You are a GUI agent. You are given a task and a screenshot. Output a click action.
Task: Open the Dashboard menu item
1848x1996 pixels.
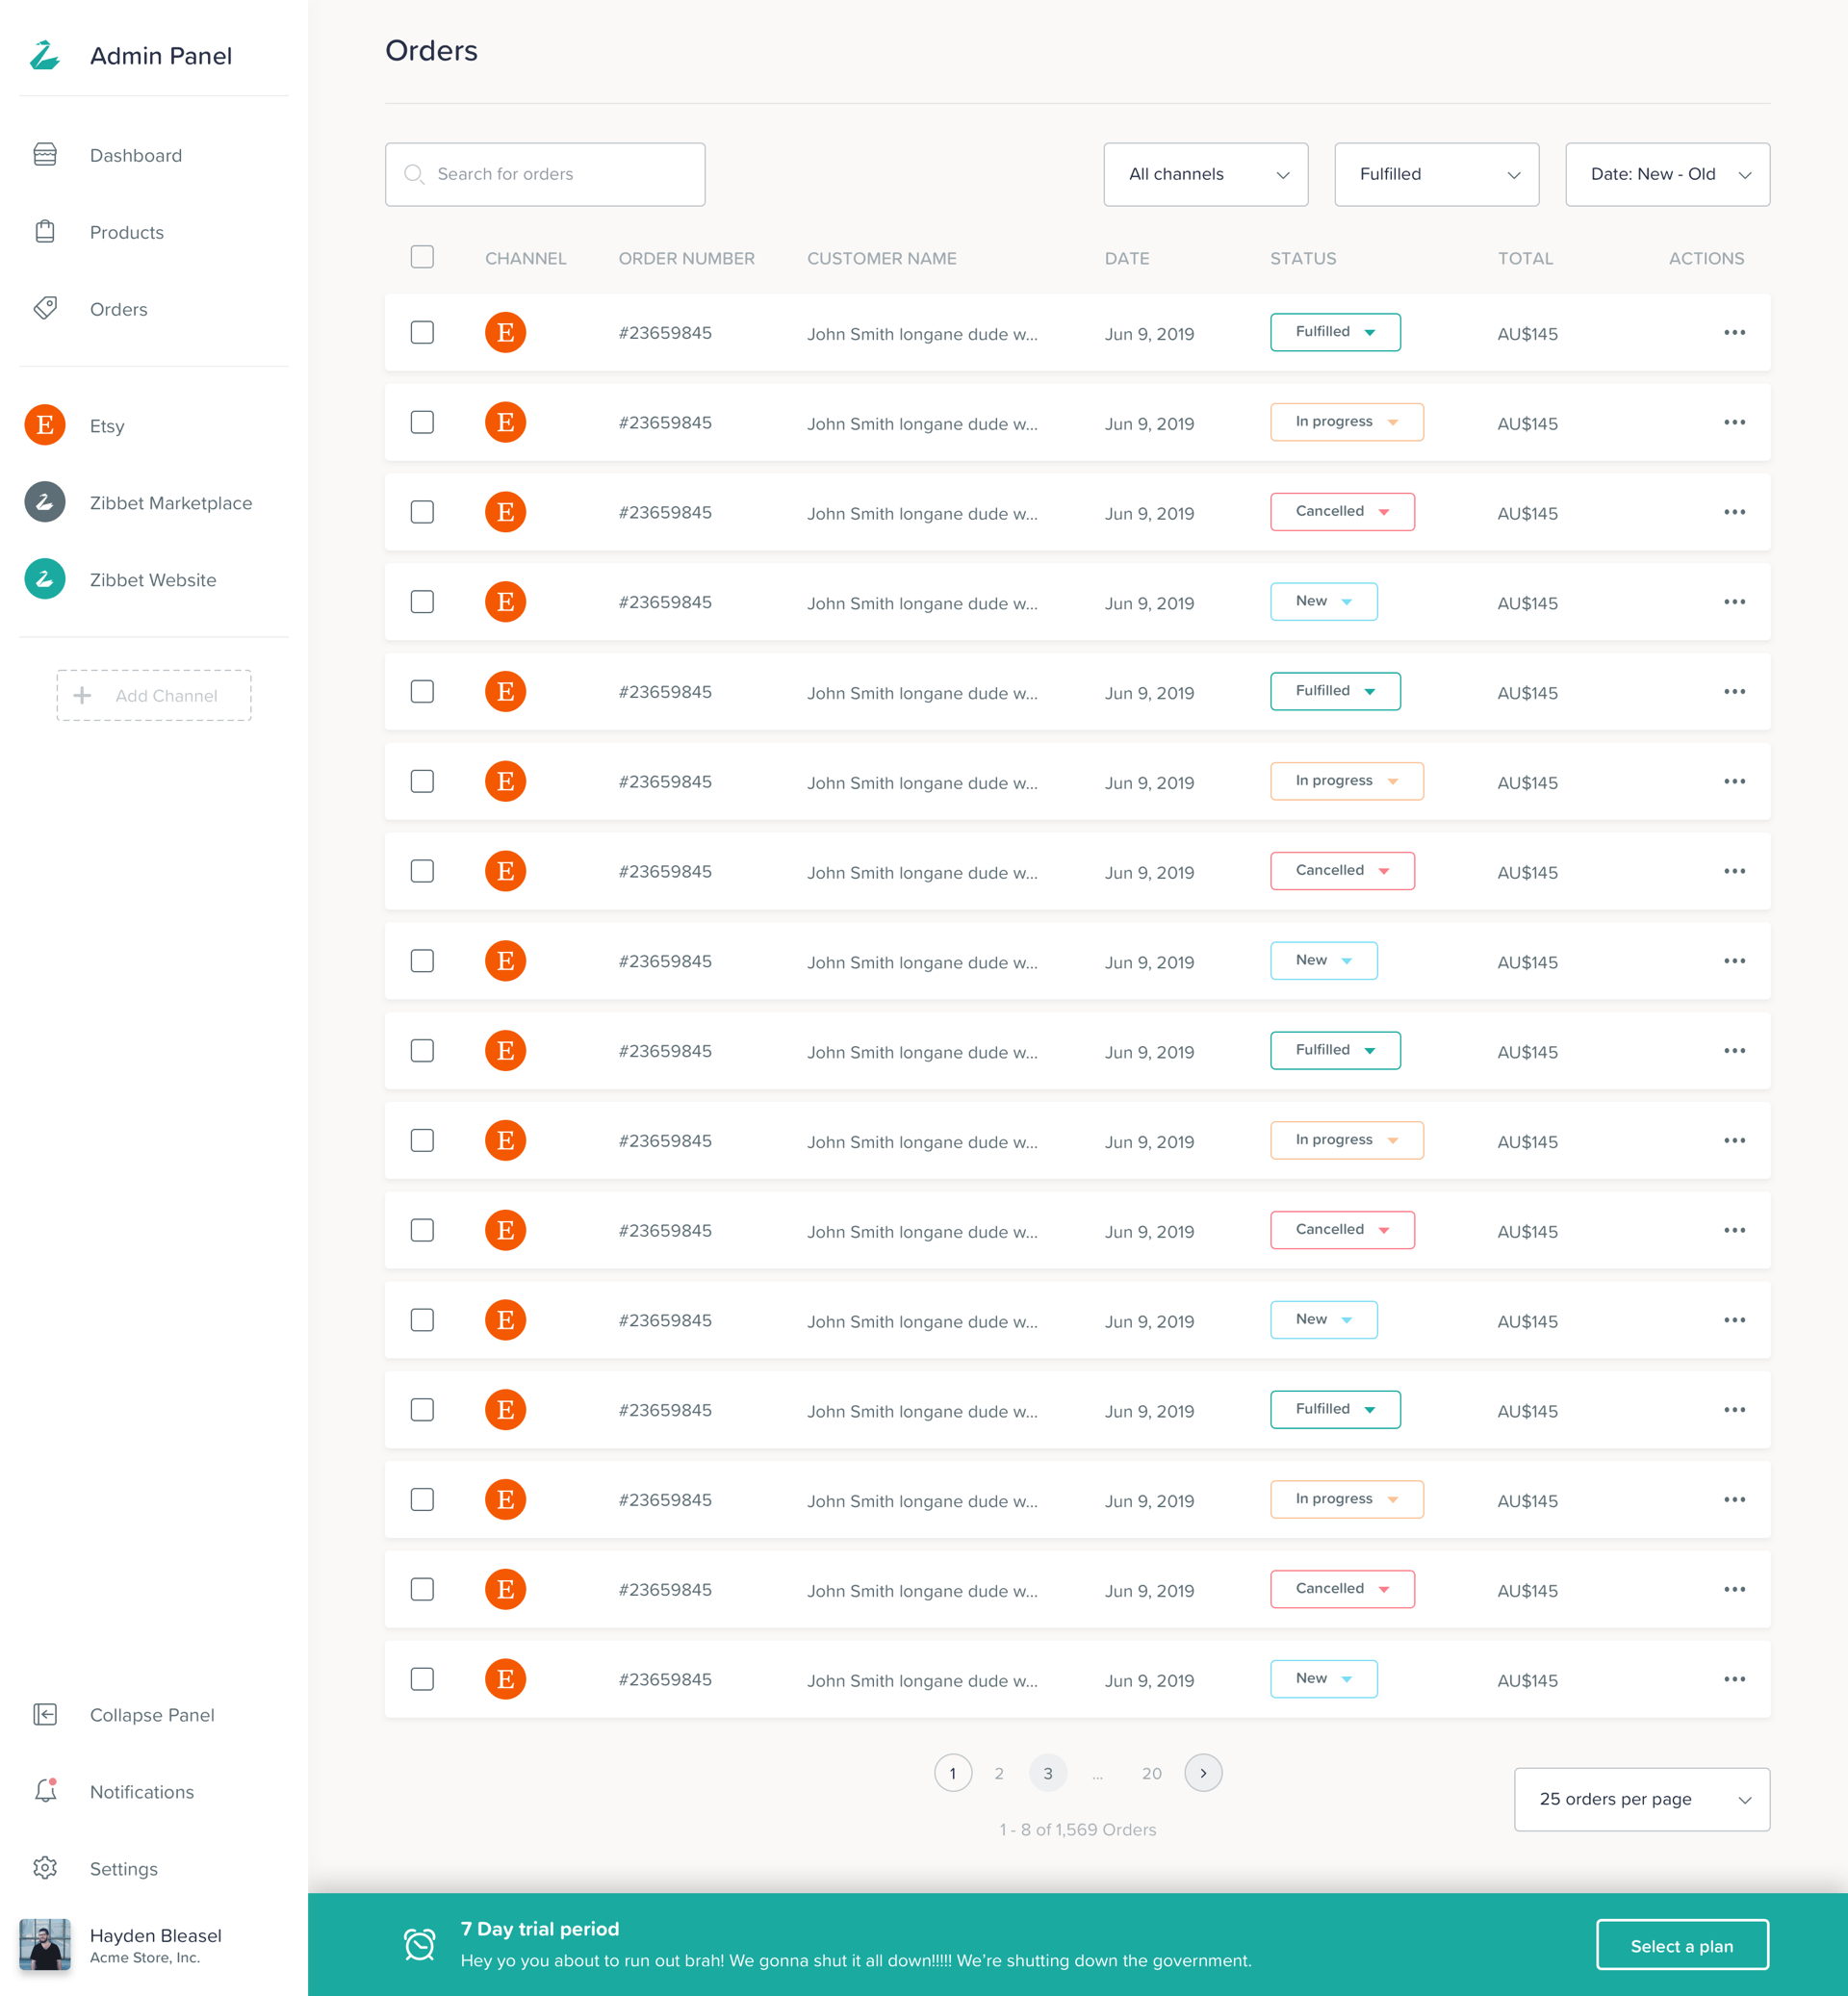(136, 155)
